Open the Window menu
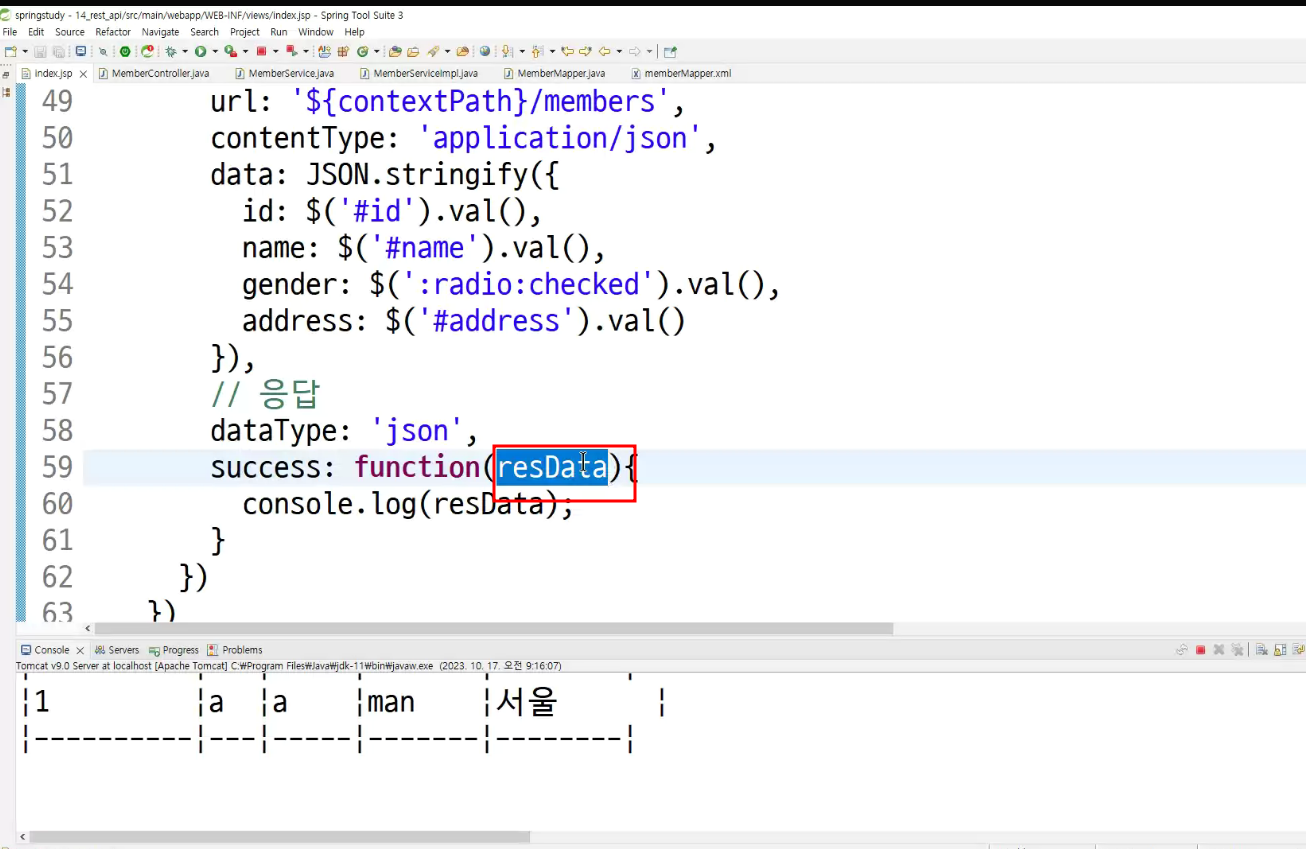The height and width of the screenshot is (849, 1306). [315, 32]
